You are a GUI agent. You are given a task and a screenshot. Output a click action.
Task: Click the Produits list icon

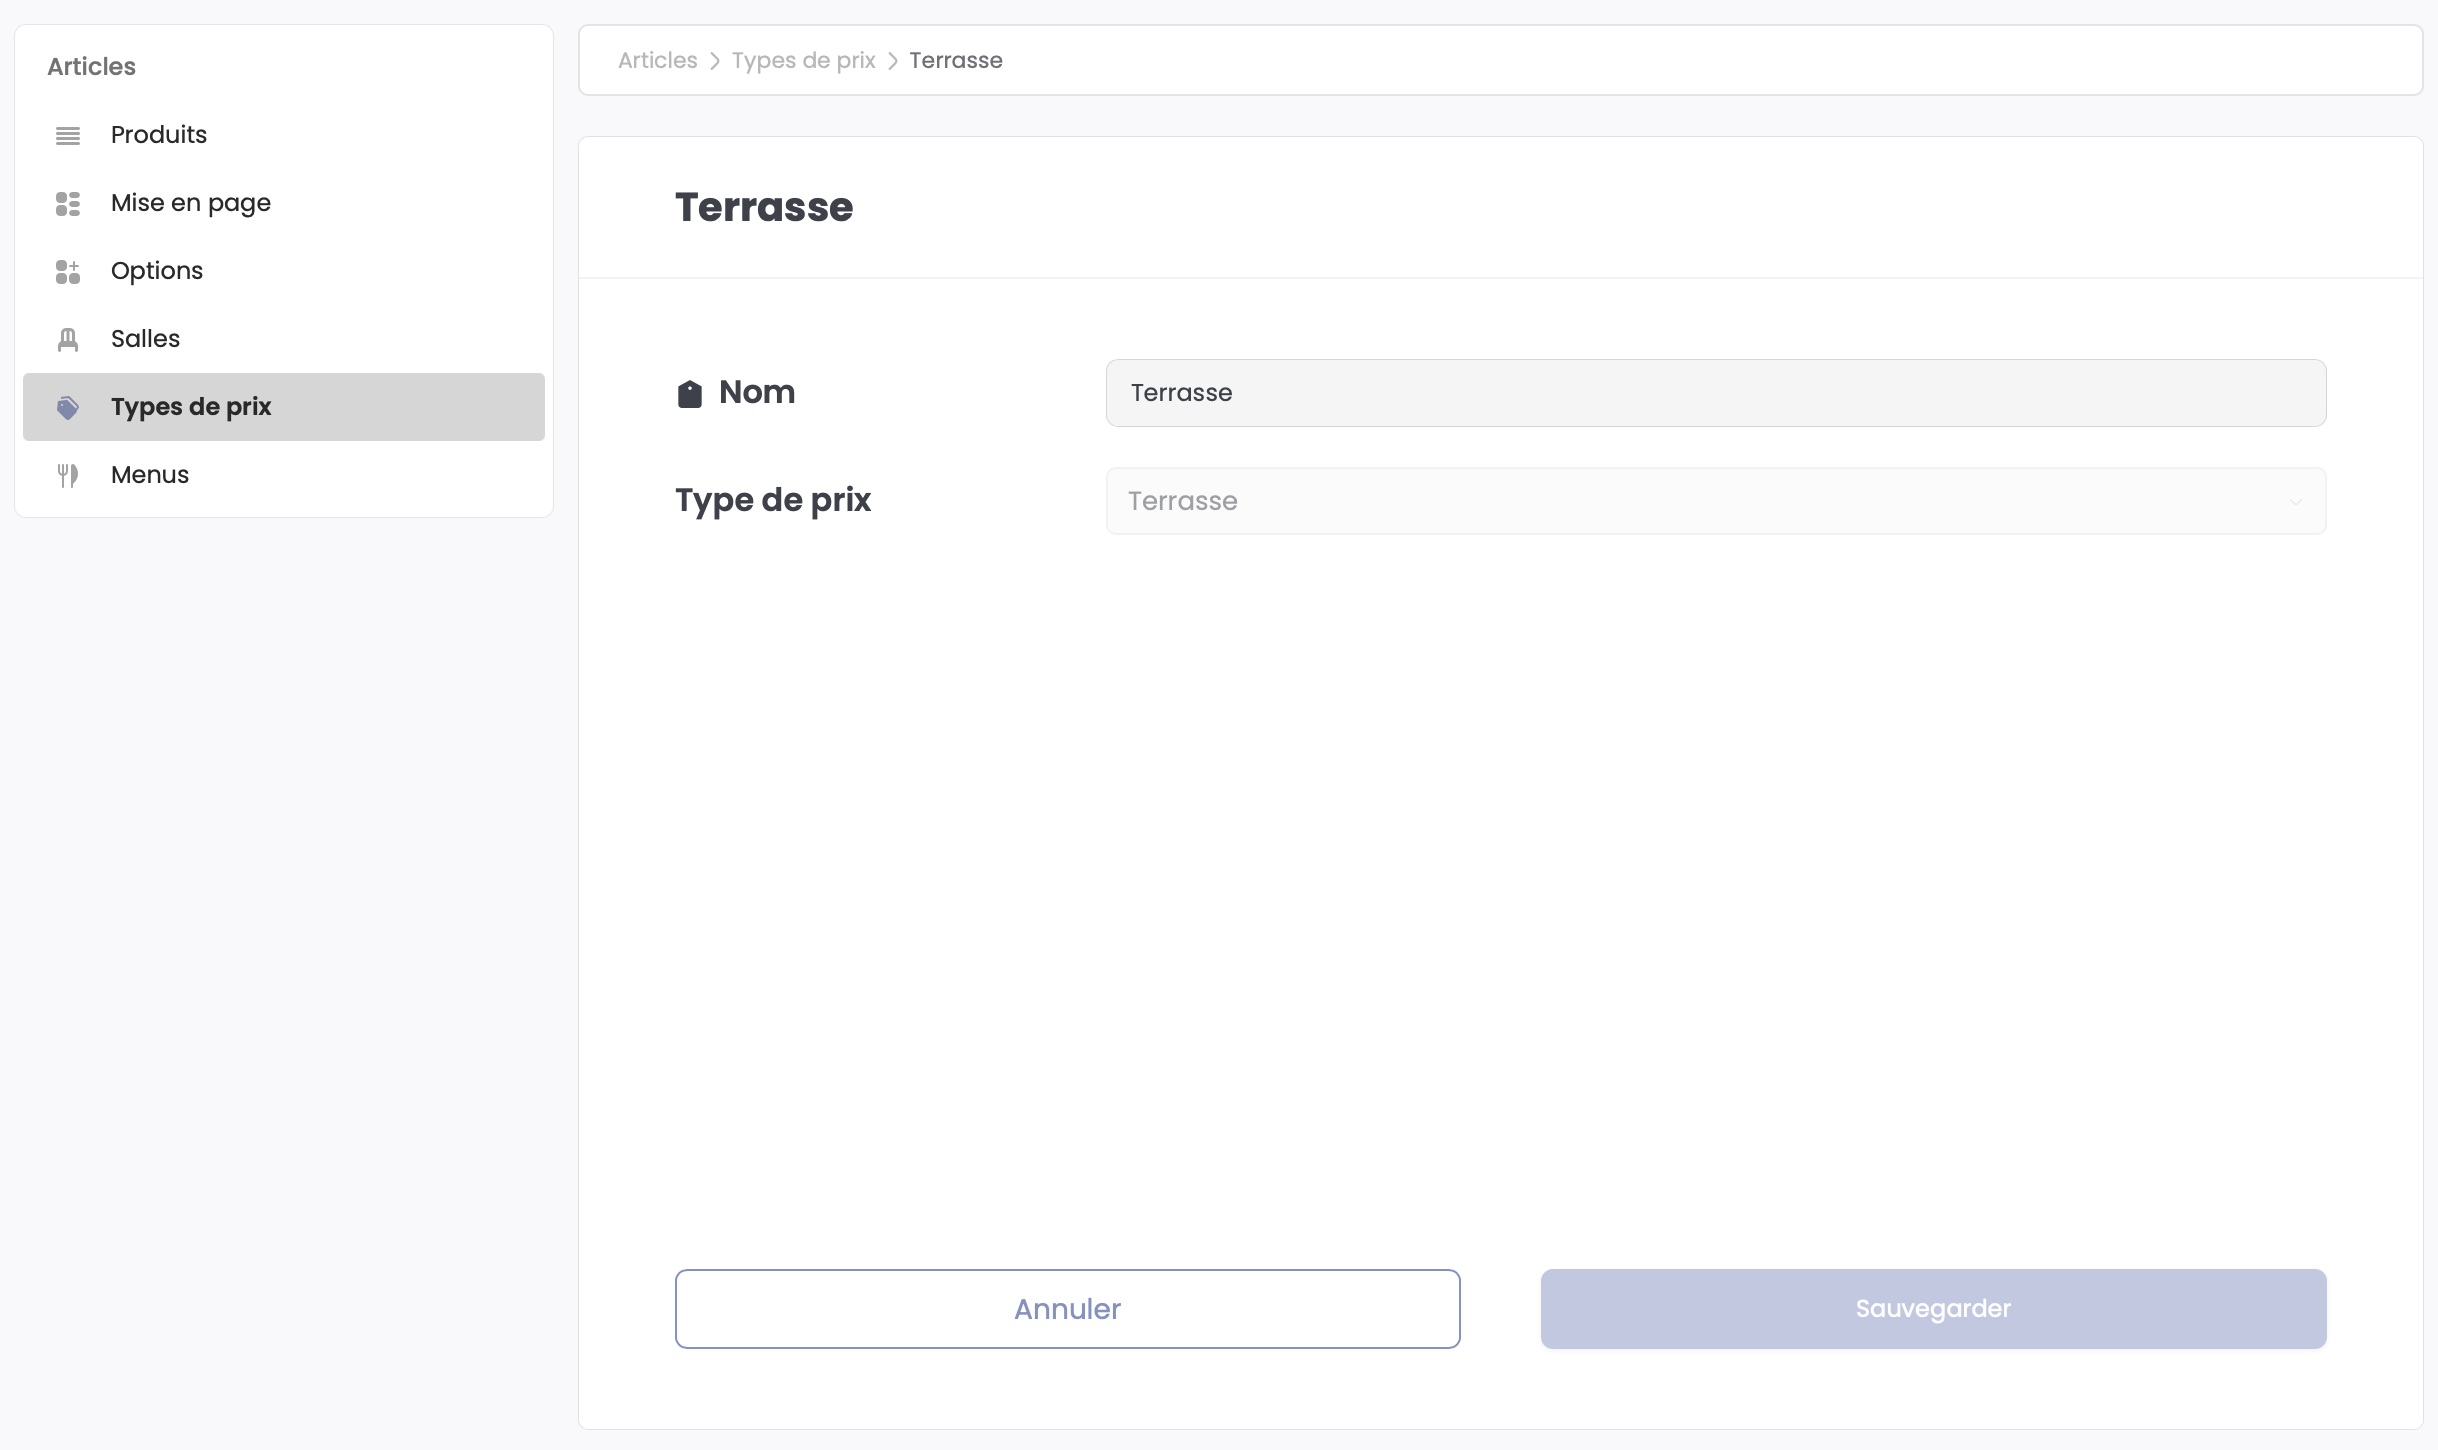coord(68,135)
